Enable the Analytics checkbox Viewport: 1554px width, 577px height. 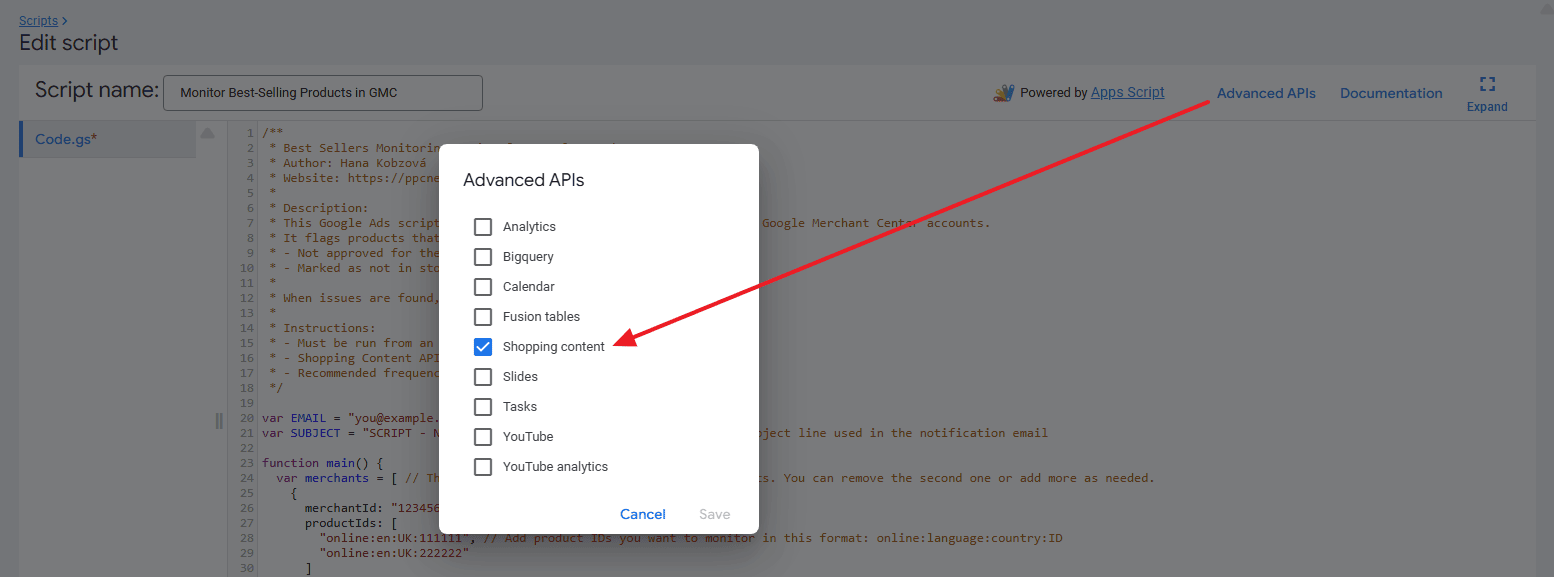click(x=483, y=227)
